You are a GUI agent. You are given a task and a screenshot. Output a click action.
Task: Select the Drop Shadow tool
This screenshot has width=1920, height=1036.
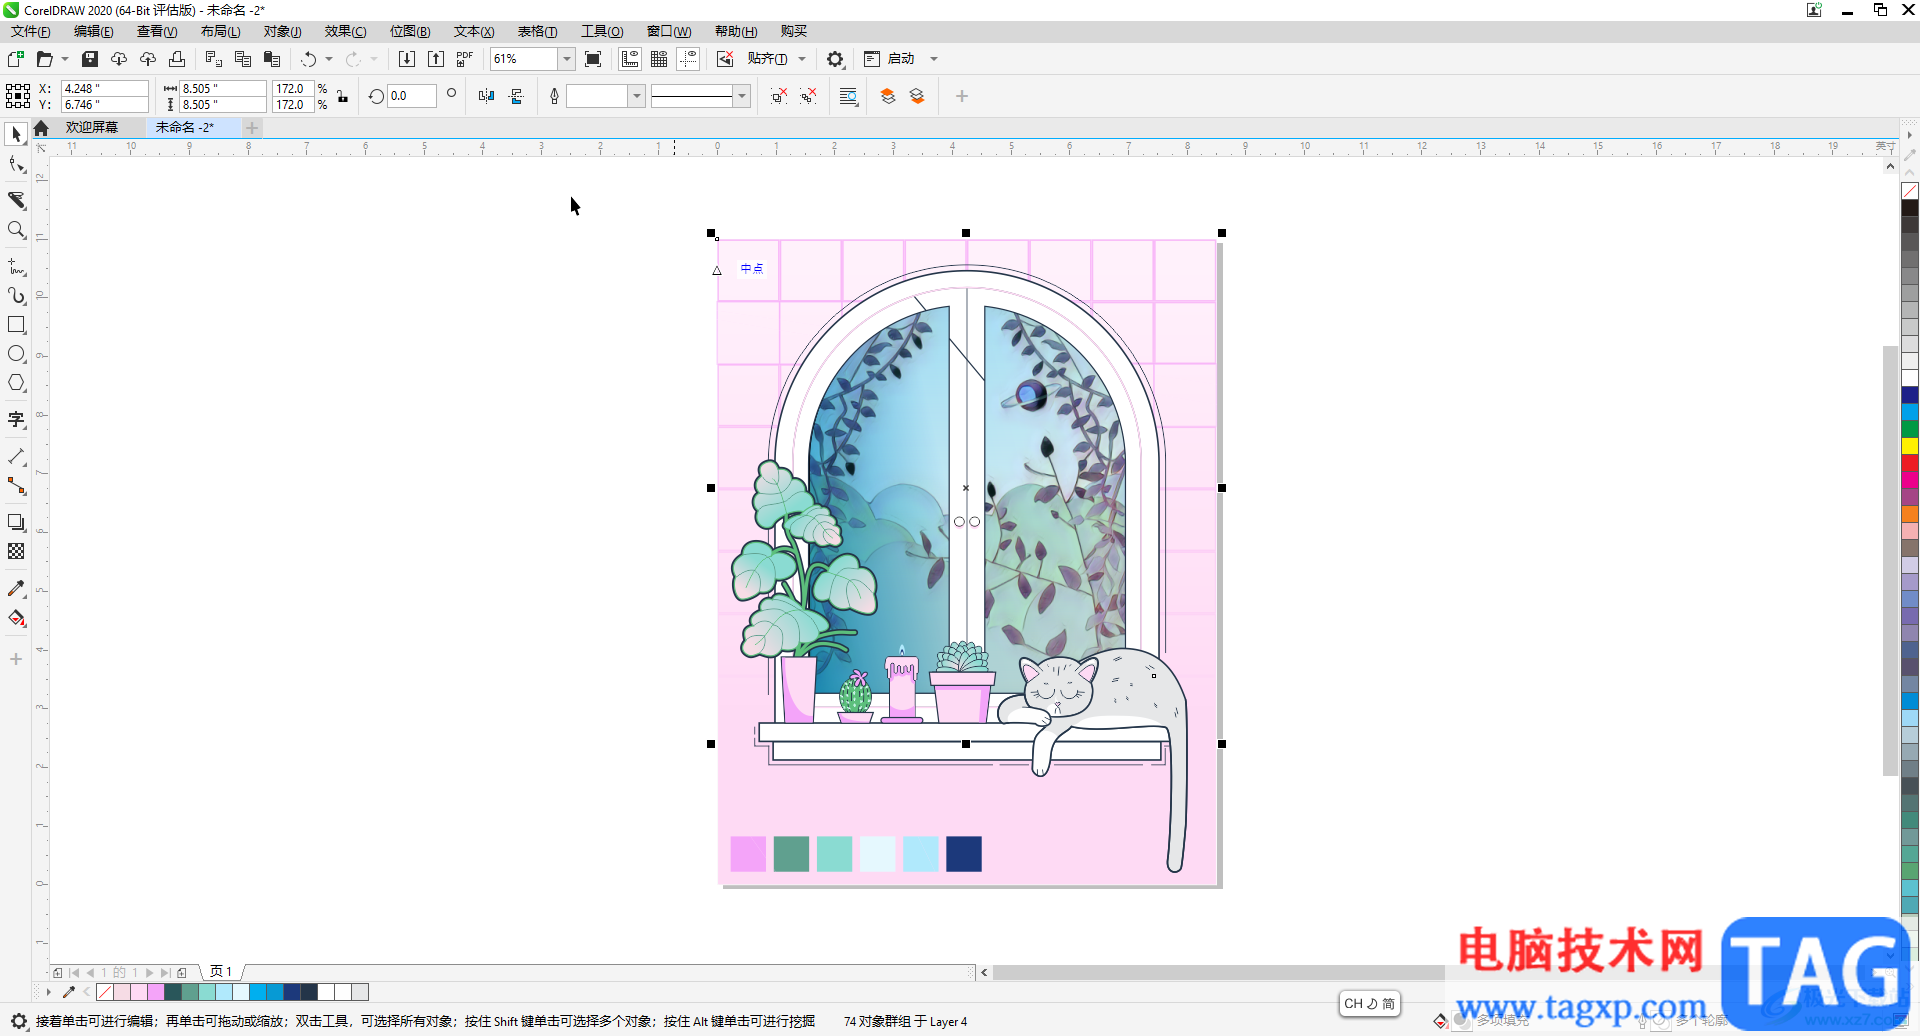(x=16, y=522)
